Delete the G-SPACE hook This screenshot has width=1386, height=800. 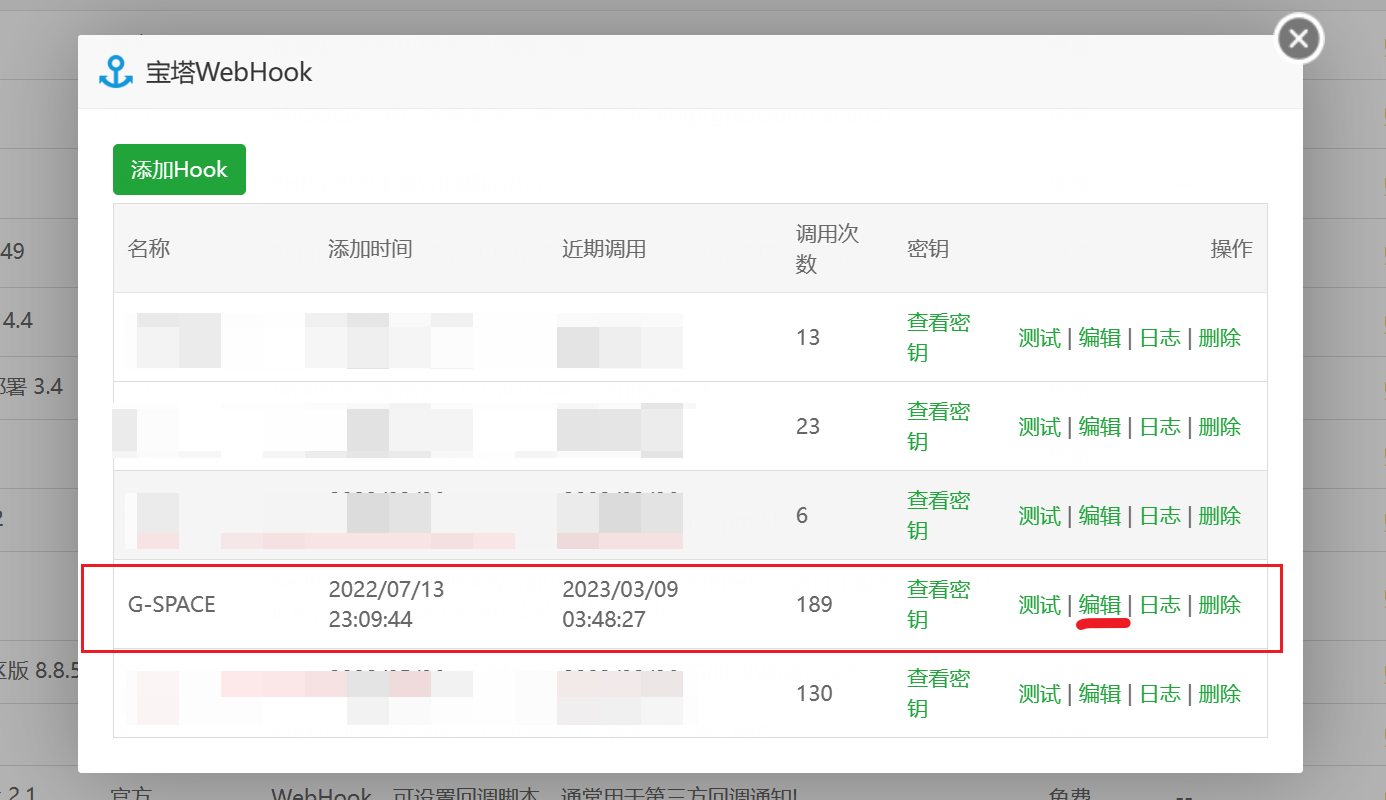point(1220,605)
